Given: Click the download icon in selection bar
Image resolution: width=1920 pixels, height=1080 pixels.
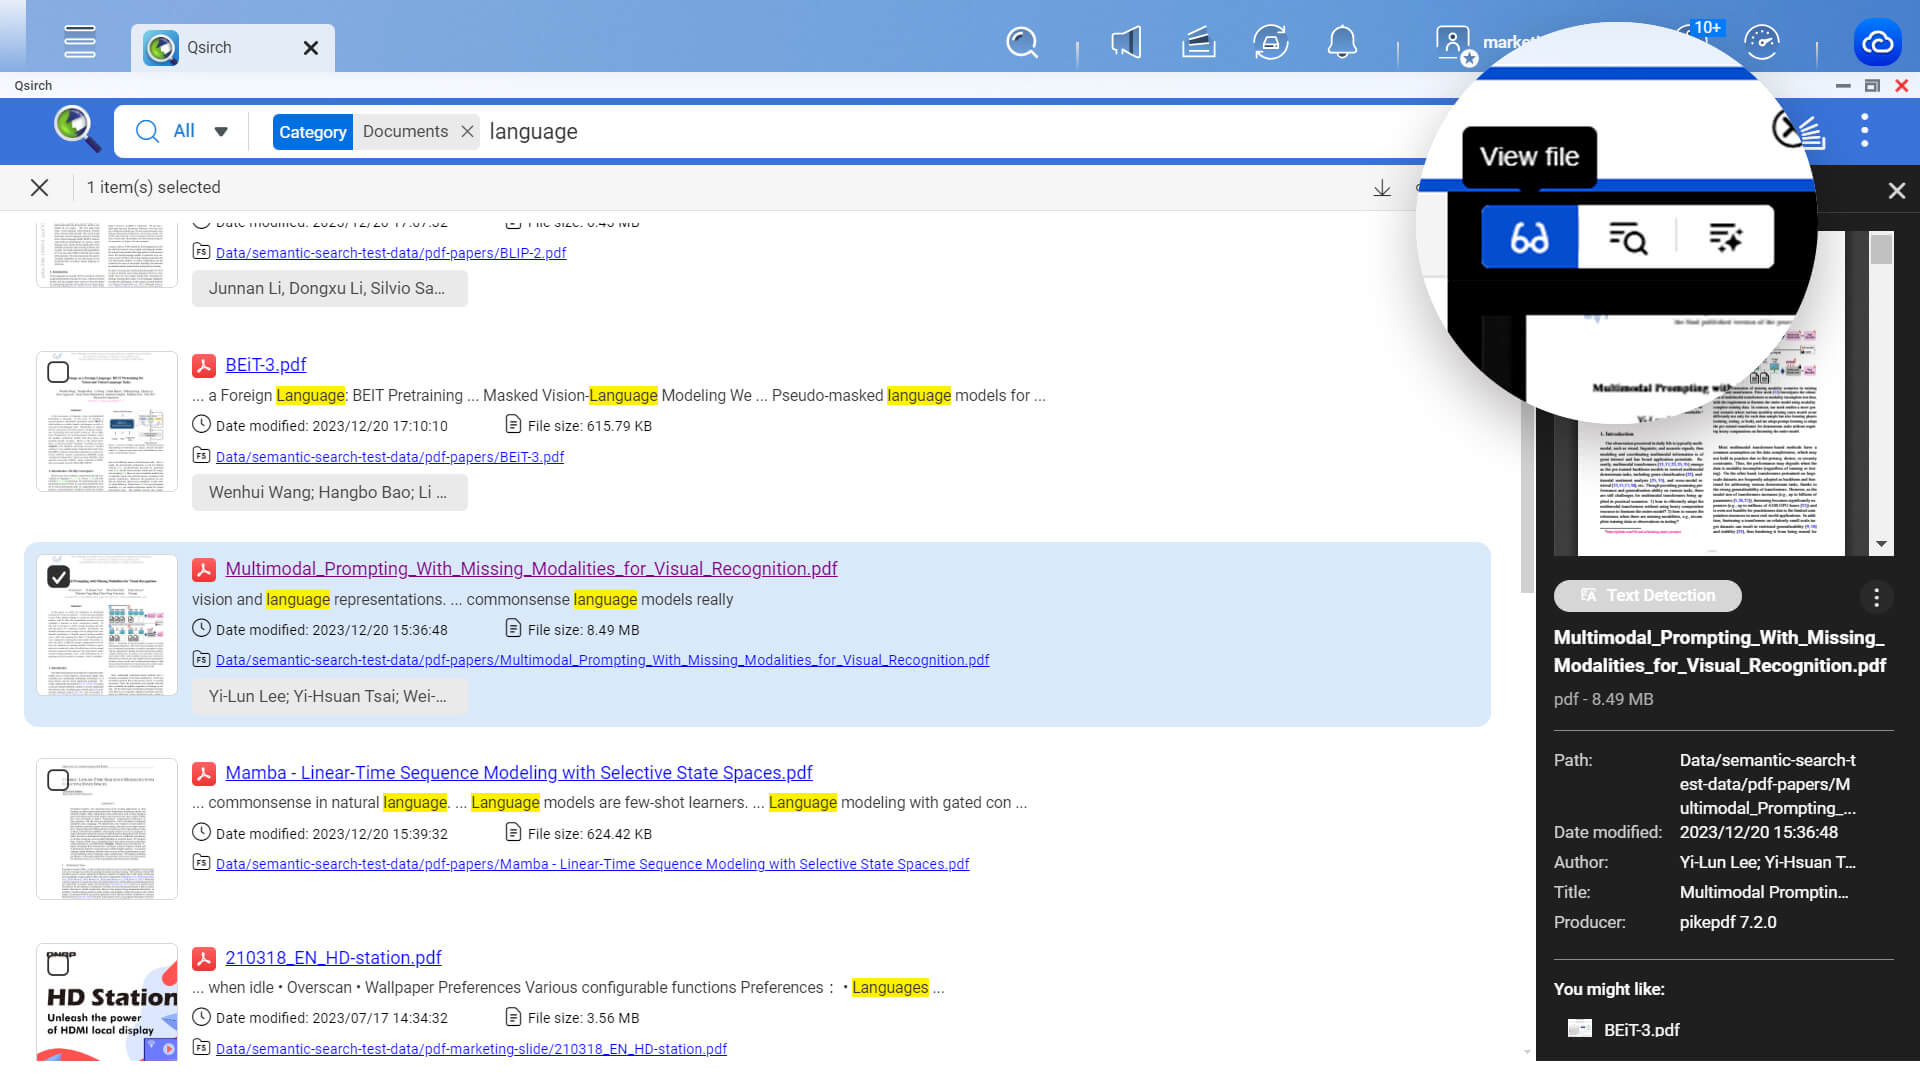Looking at the screenshot, I should [1382, 188].
